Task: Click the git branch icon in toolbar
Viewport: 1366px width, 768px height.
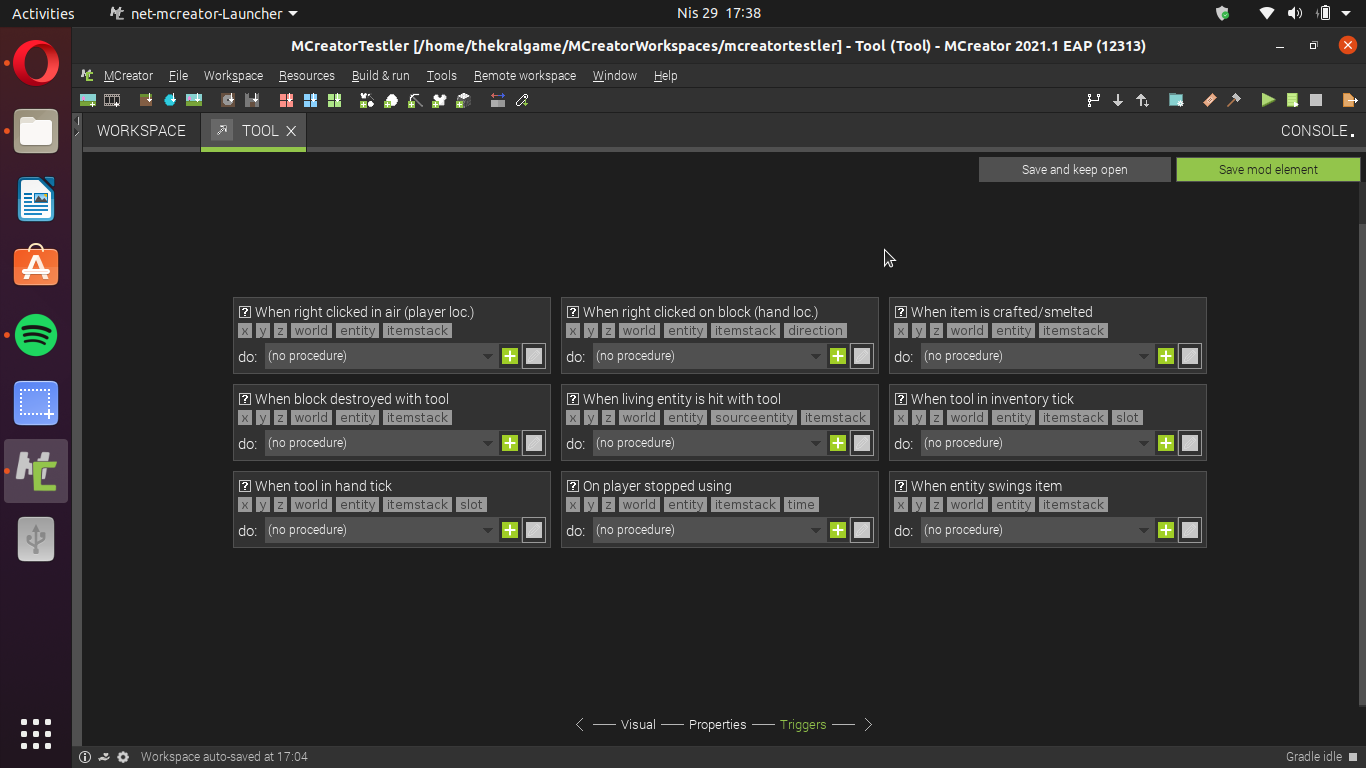Action: point(1093,100)
